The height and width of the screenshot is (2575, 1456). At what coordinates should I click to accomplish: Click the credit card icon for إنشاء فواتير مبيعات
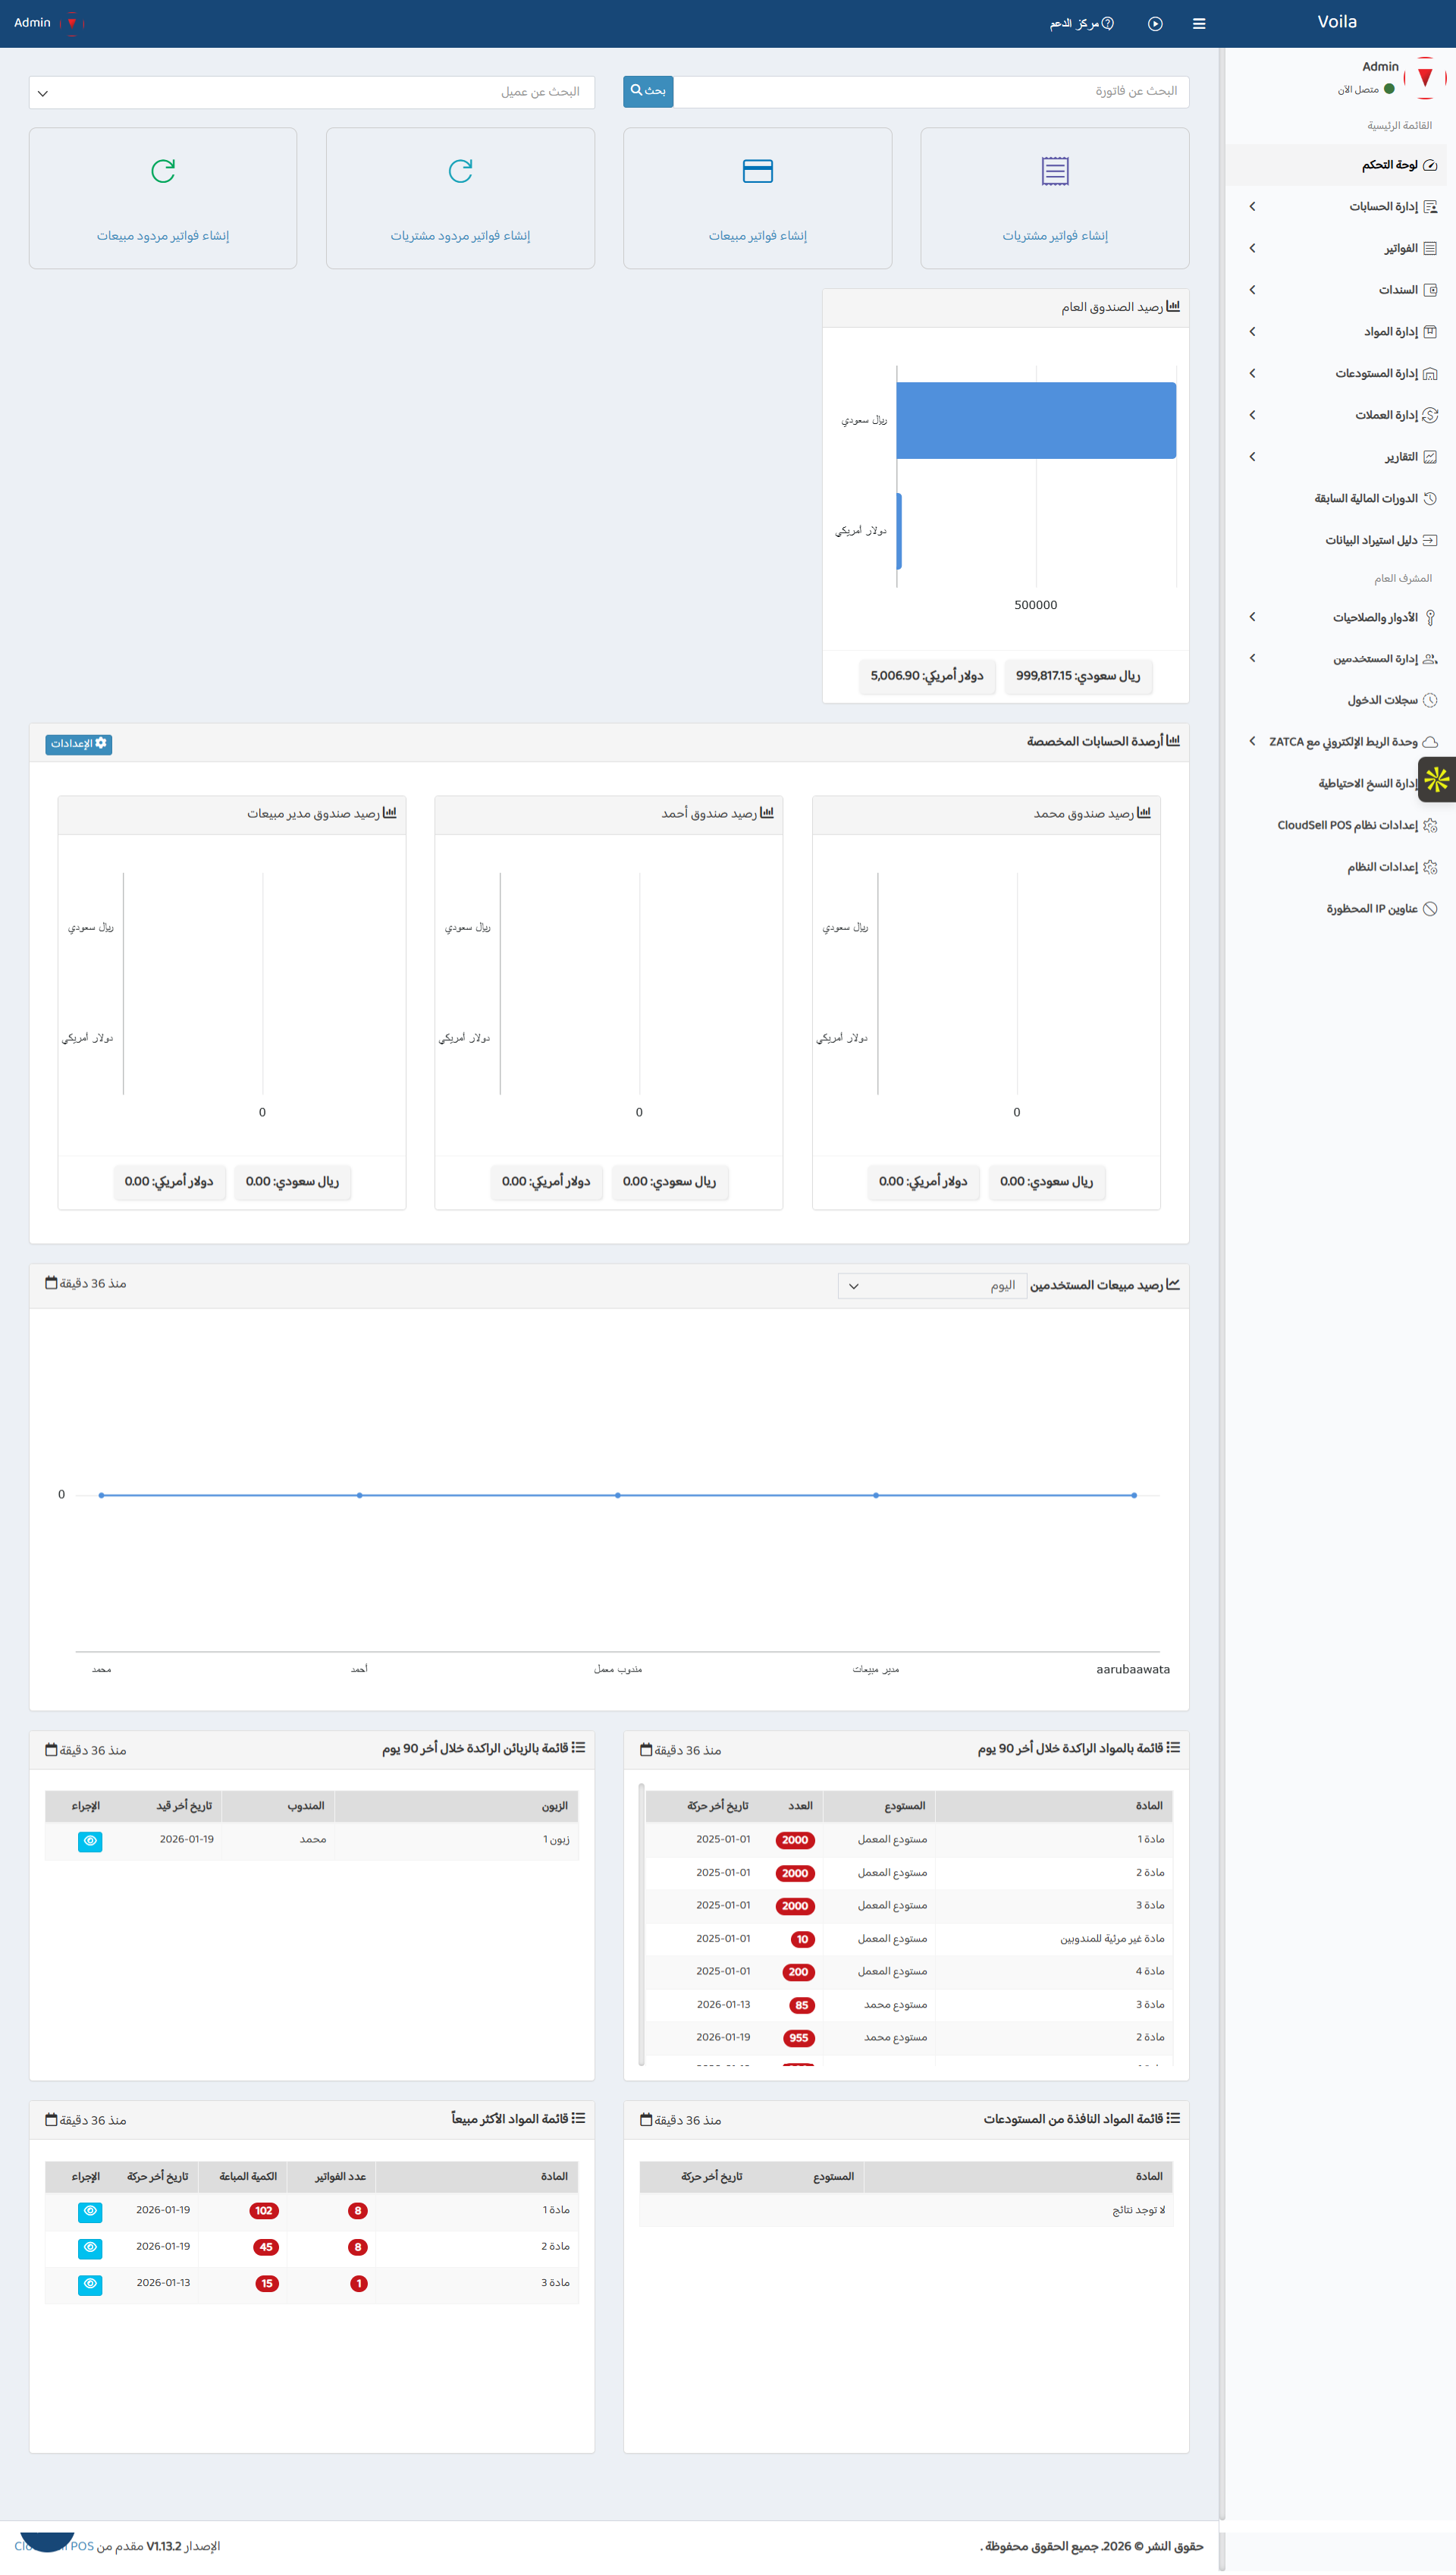[x=758, y=171]
